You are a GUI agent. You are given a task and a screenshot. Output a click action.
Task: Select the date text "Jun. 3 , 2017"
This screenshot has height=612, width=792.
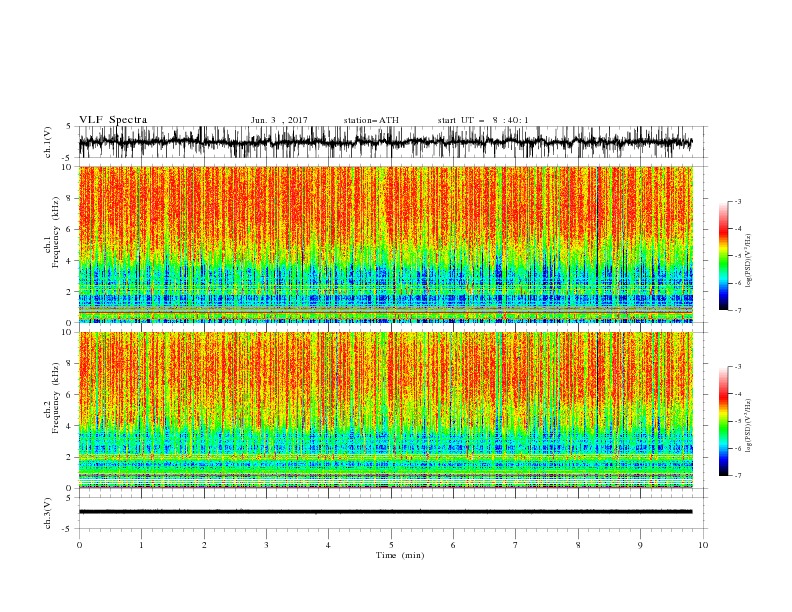[279, 120]
